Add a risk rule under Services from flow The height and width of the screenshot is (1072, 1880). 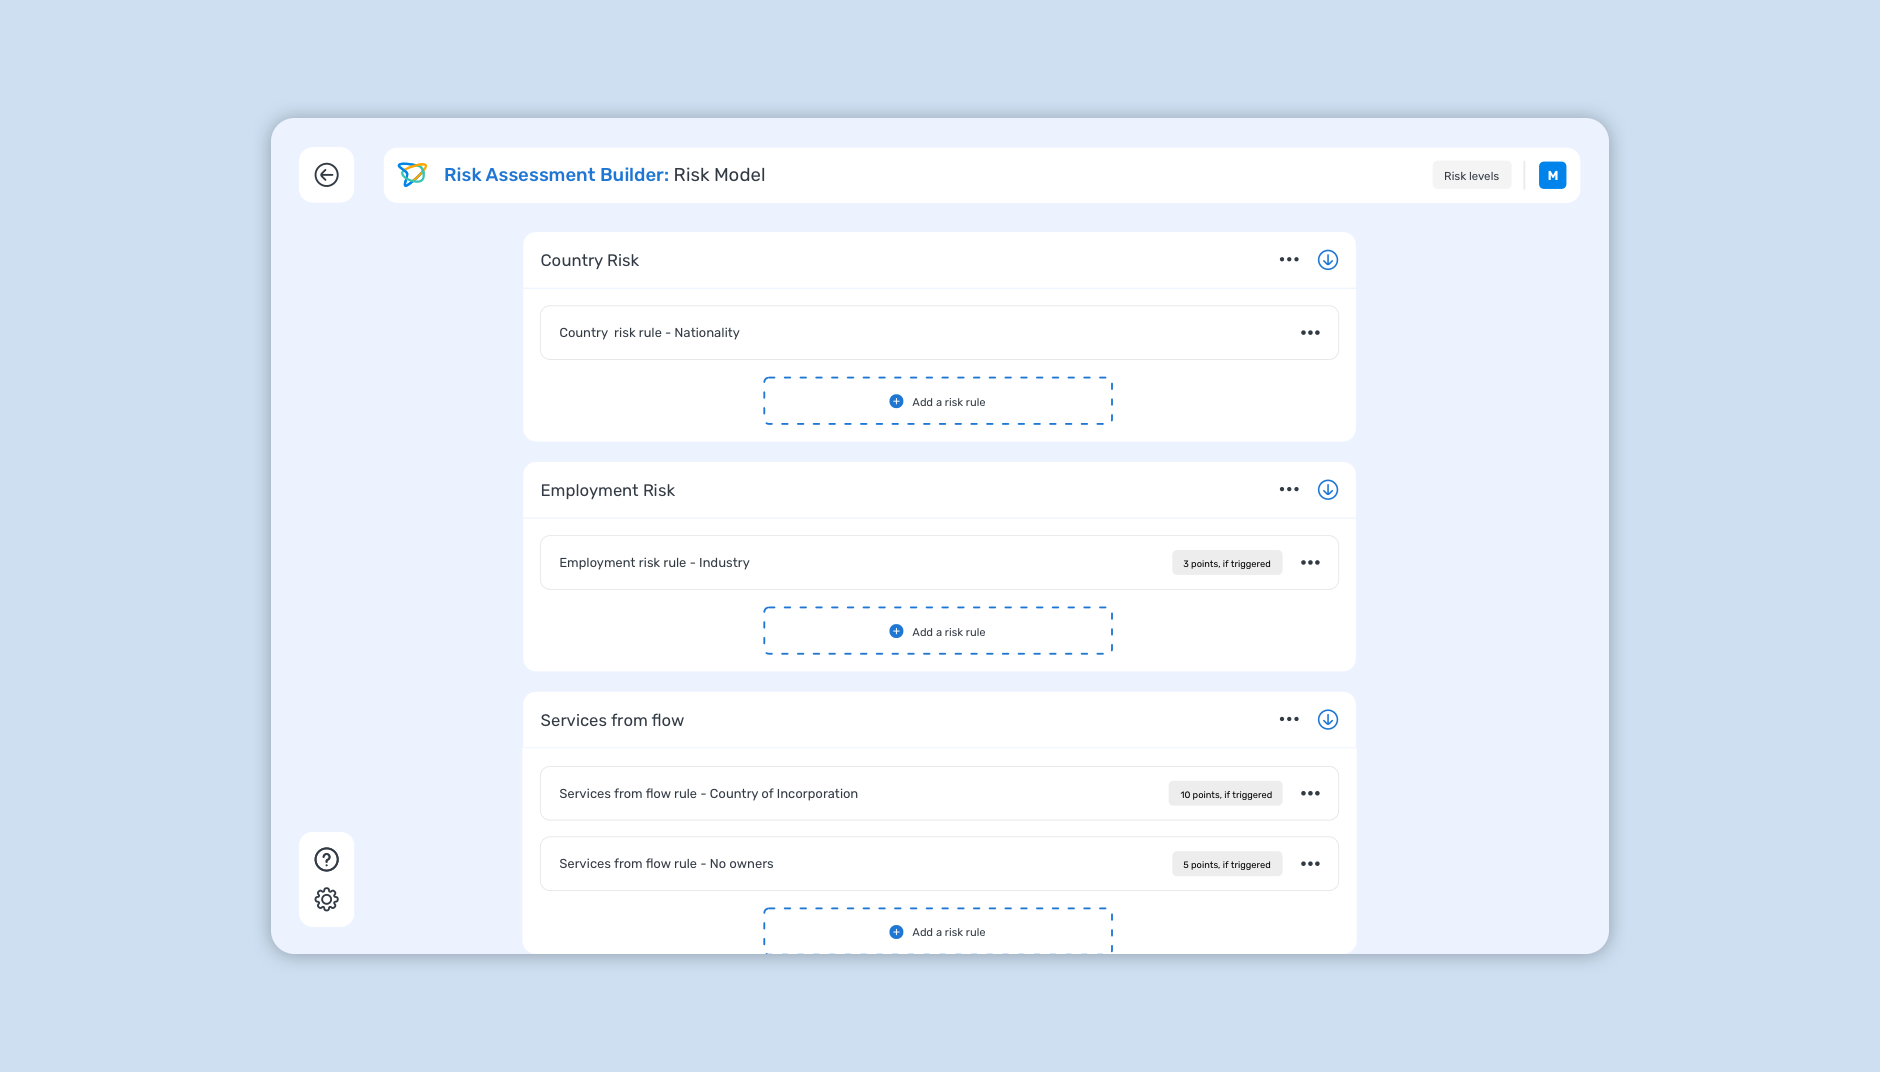pos(938,931)
